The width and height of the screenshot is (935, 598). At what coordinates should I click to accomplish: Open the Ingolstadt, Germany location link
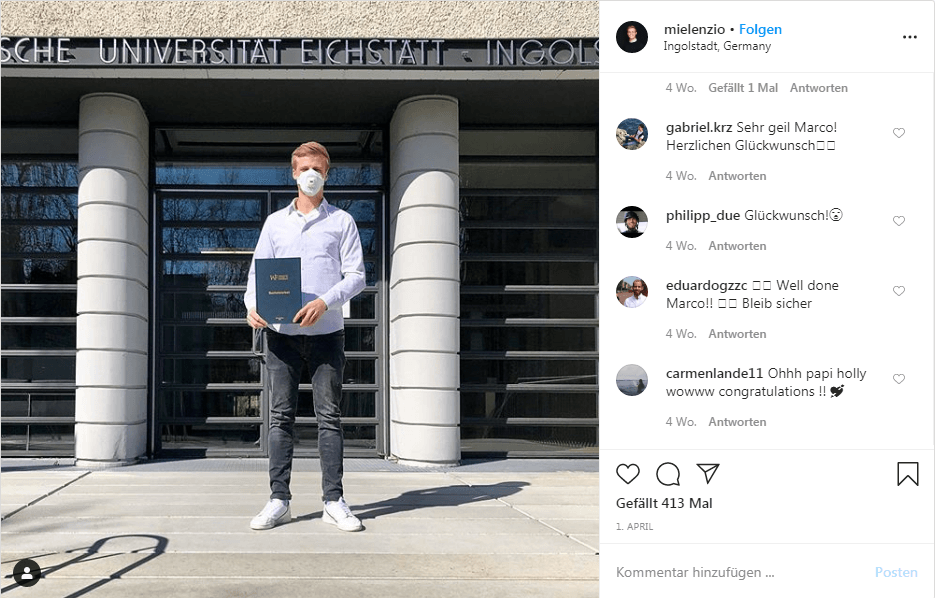click(717, 46)
